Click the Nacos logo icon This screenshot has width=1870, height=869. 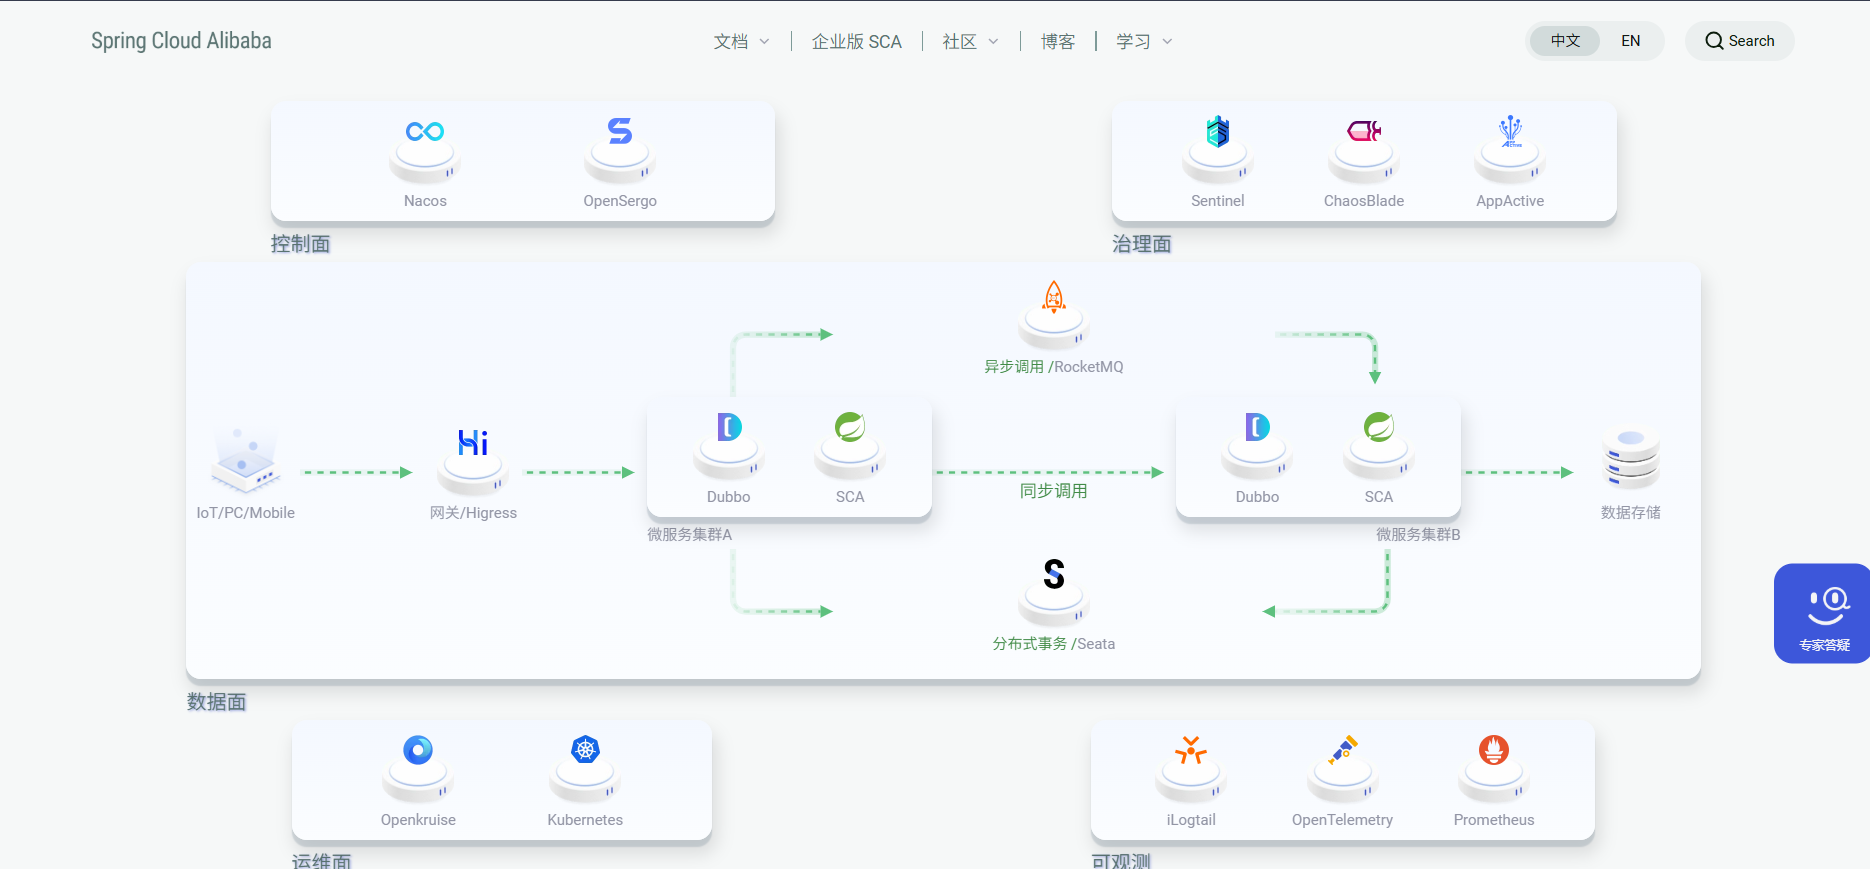click(x=425, y=132)
